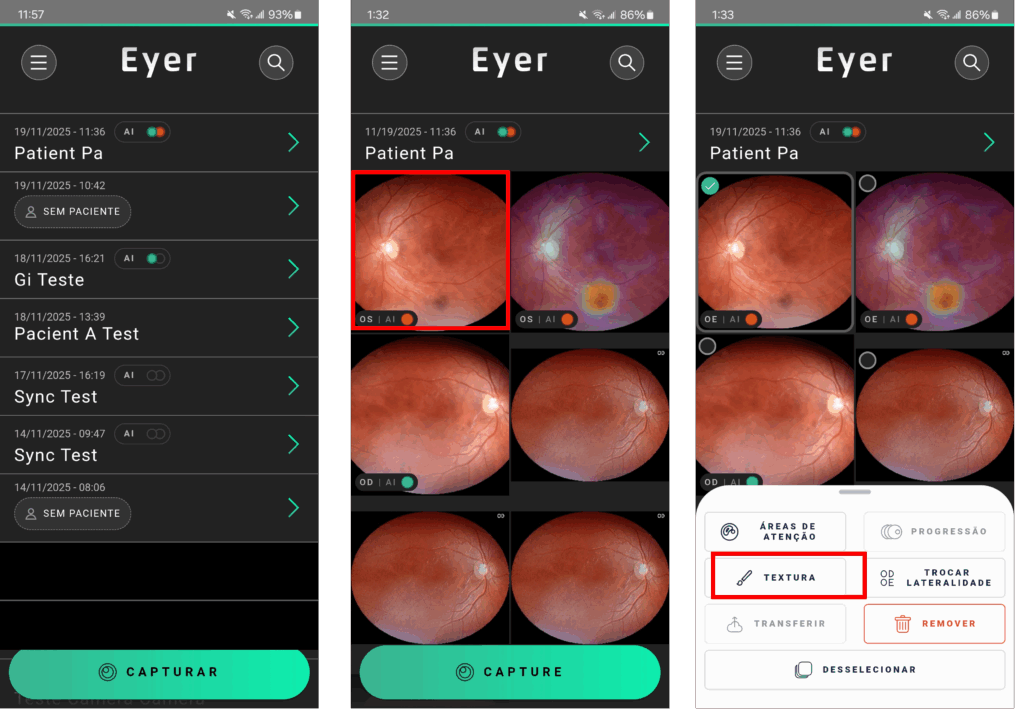Tap the search icon in the 1:33 screen

point(971,63)
